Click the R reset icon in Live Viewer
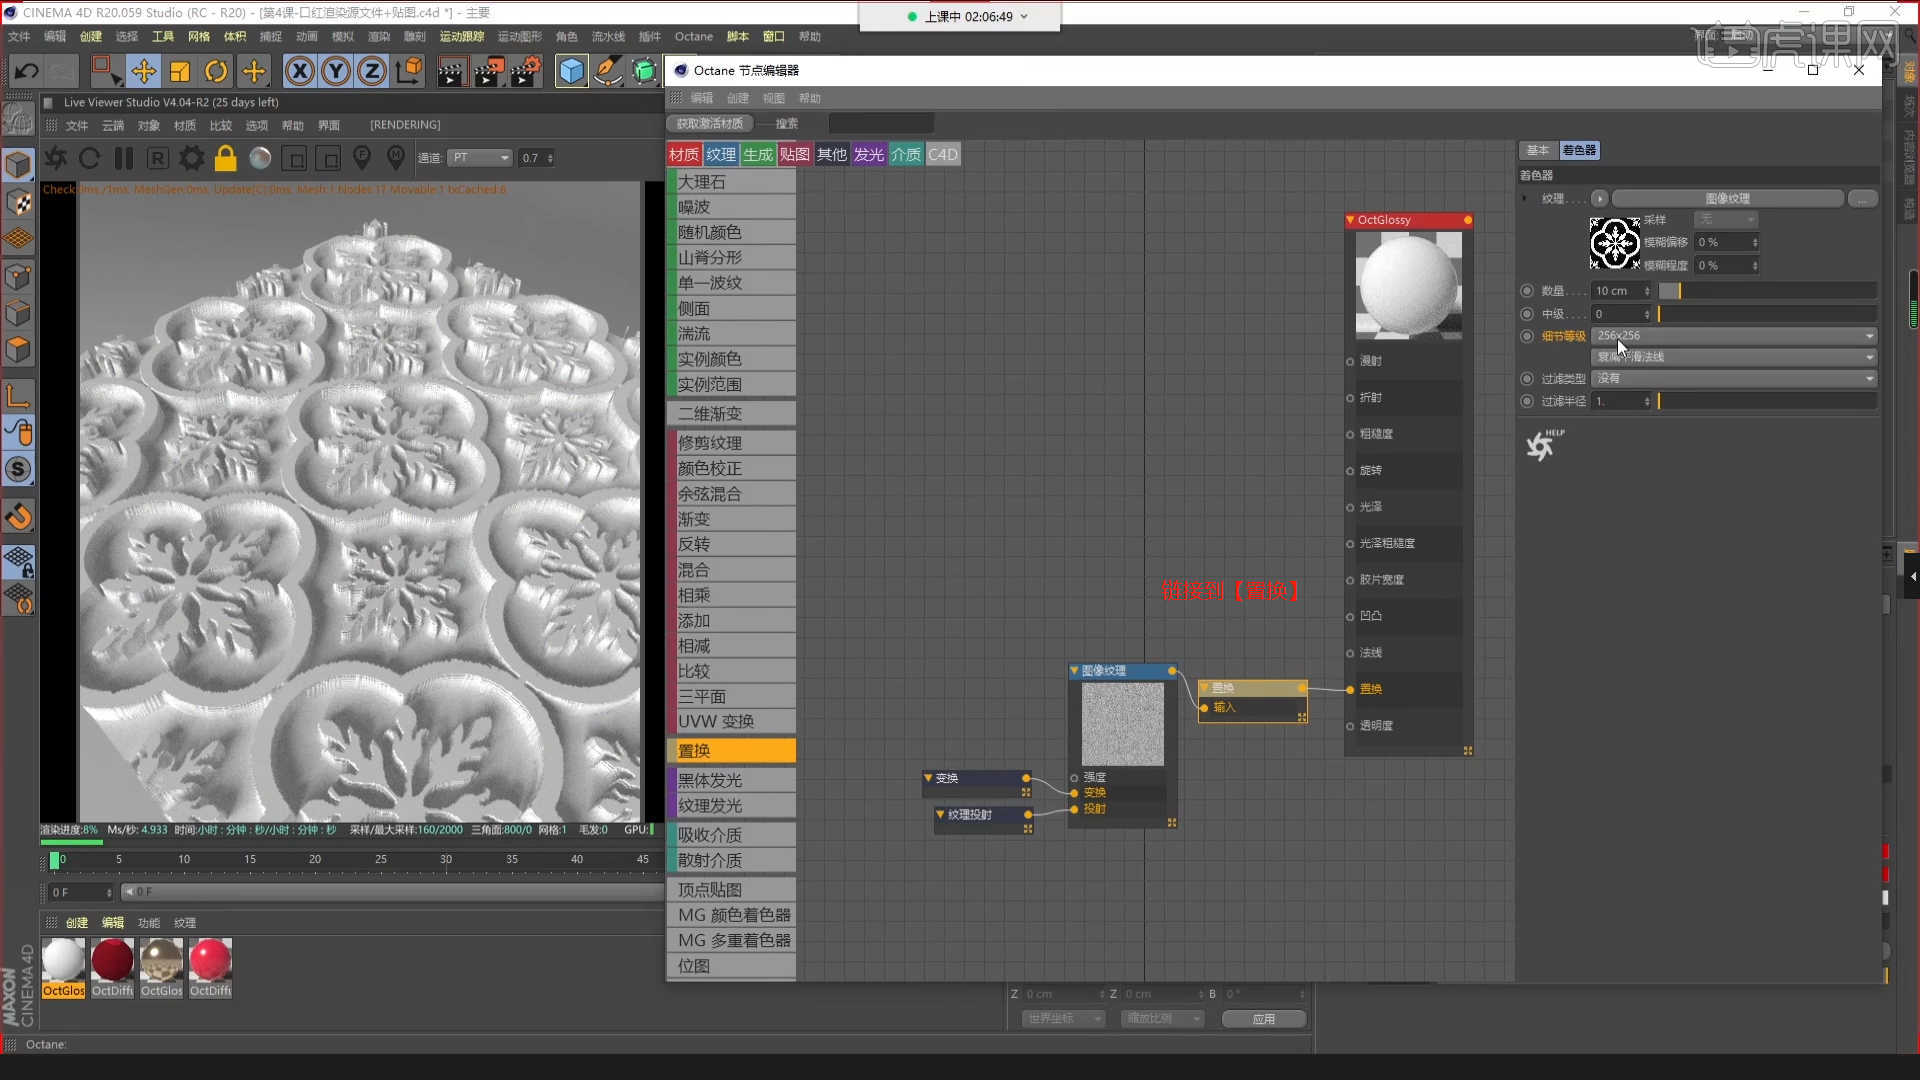The image size is (1920, 1080). click(x=157, y=158)
